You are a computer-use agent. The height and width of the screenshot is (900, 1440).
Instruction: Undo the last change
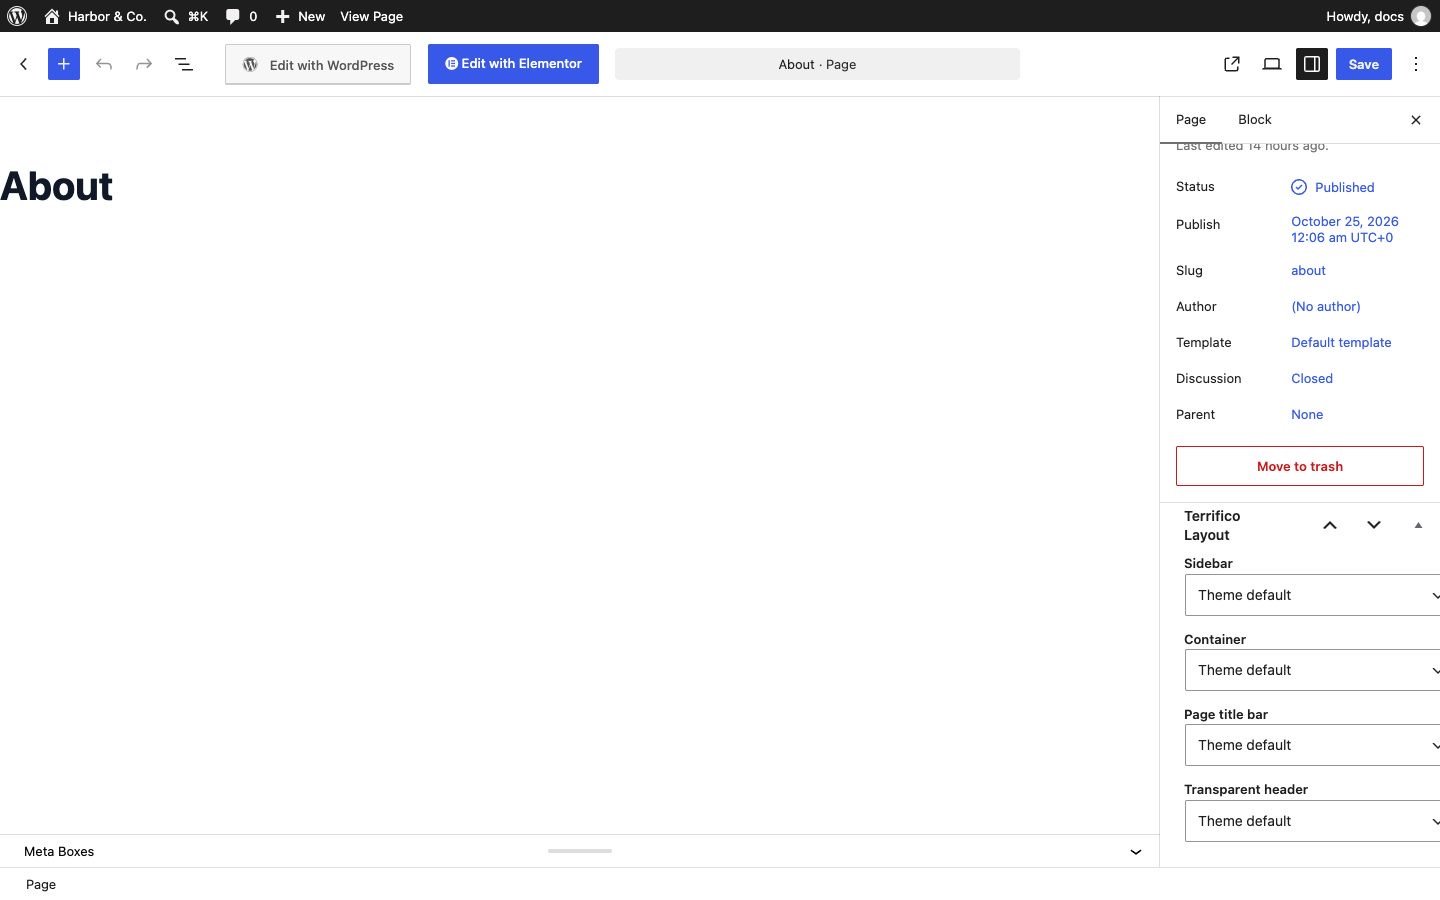[x=104, y=64]
